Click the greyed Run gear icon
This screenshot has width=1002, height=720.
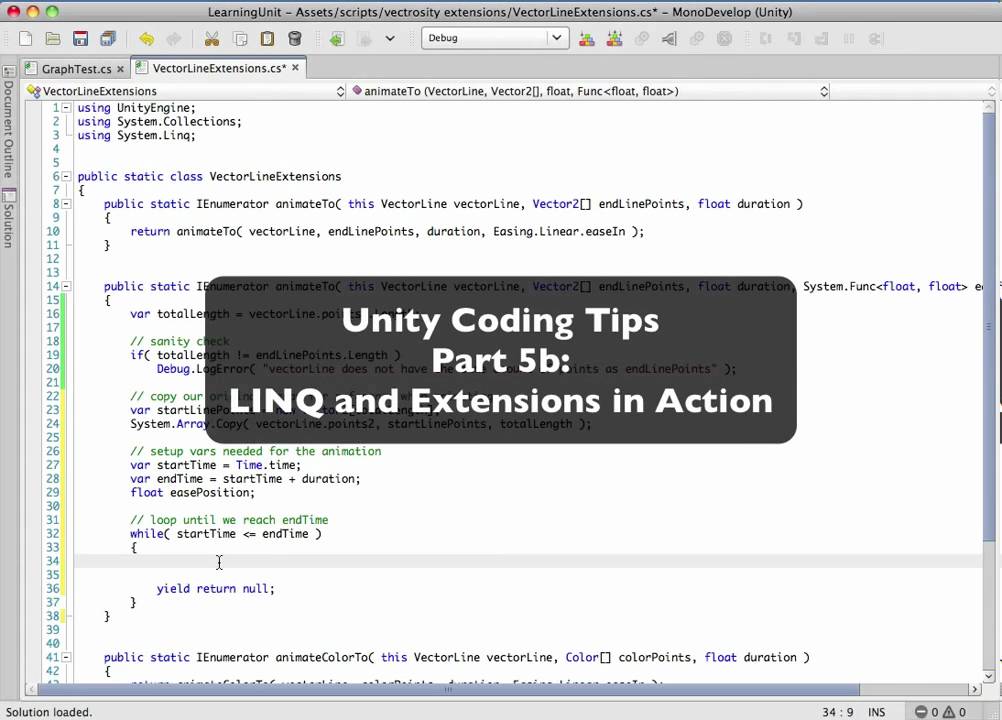tap(642, 39)
